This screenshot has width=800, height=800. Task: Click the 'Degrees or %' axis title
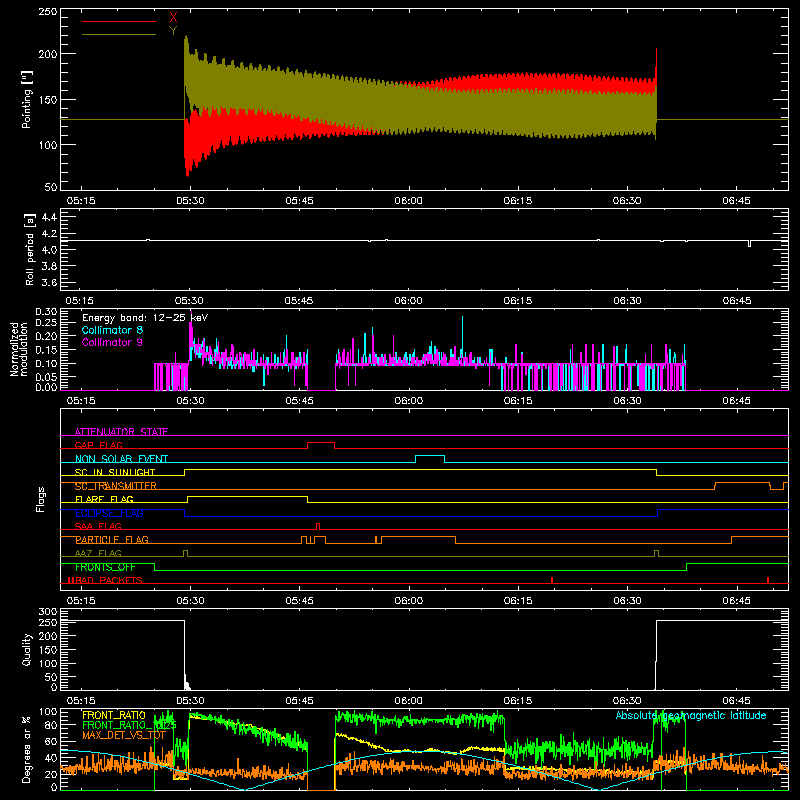pyautogui.click(x=27, y=749)
